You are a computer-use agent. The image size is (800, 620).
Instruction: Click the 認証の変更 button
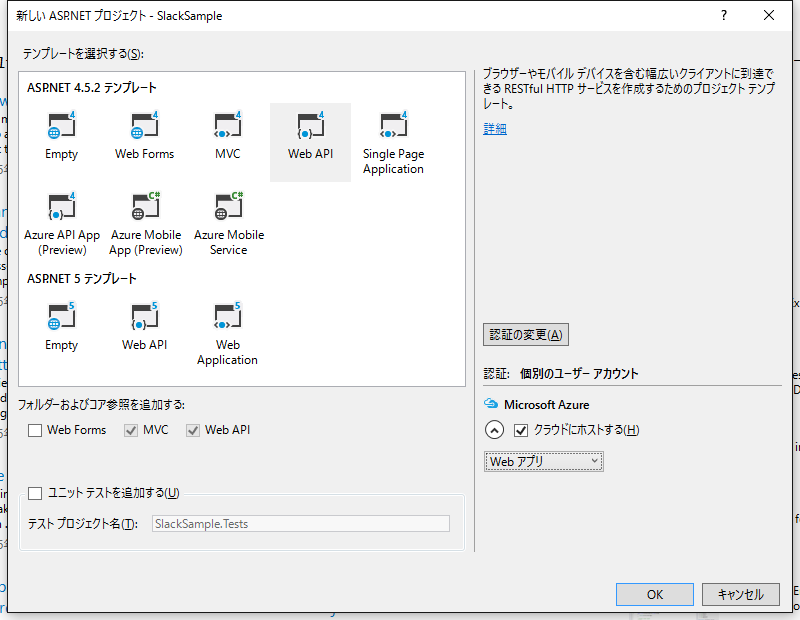click(x=526, y=335)
